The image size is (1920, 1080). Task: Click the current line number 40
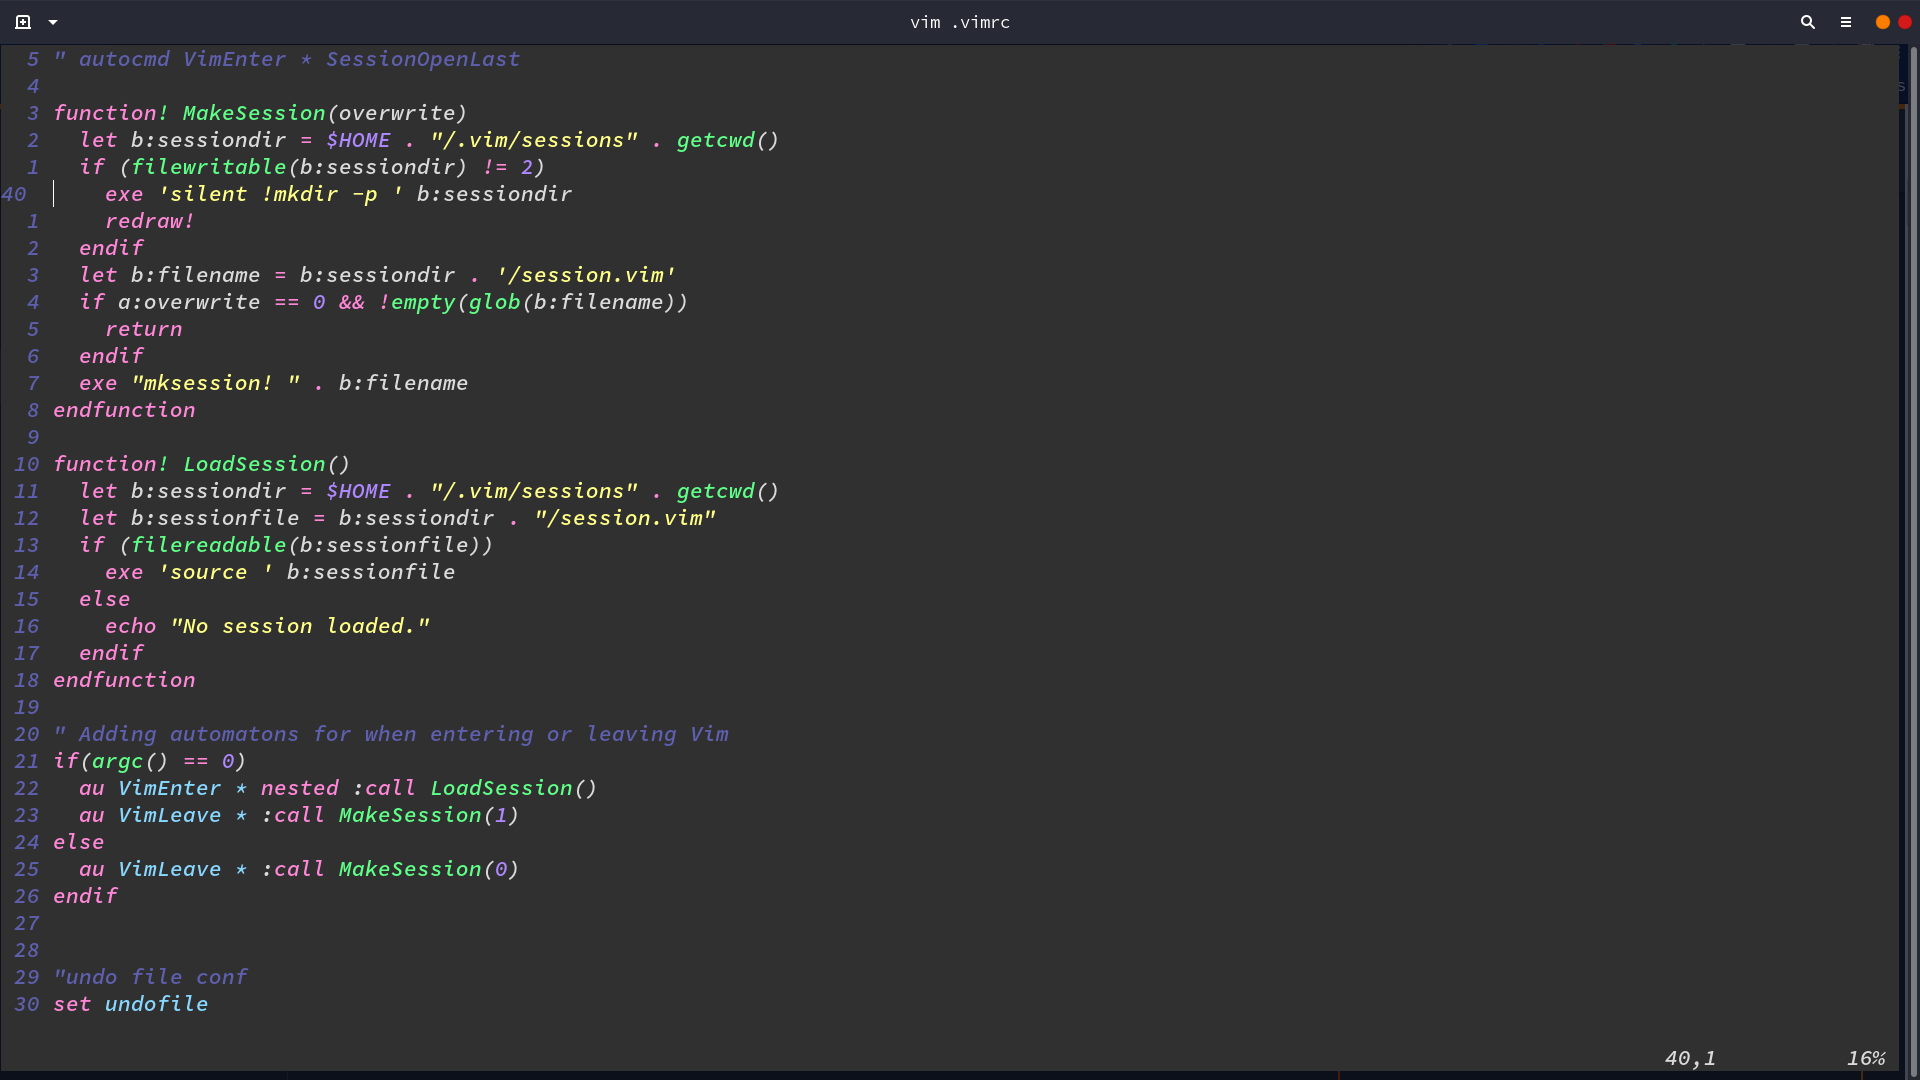[14, 194]
